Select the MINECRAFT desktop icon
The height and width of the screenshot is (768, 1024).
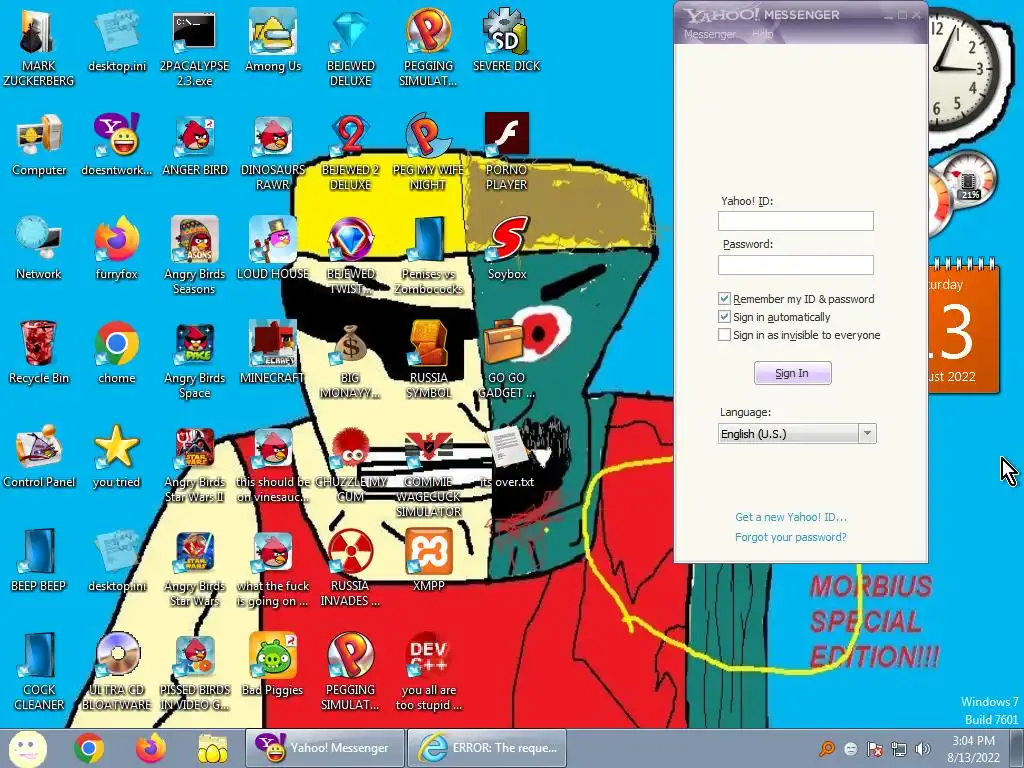272,351
